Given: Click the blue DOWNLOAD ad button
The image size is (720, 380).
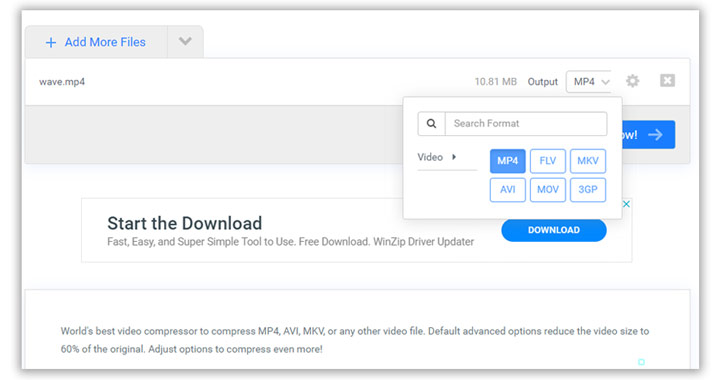Looking at the screenshot, I should (554, 230).
